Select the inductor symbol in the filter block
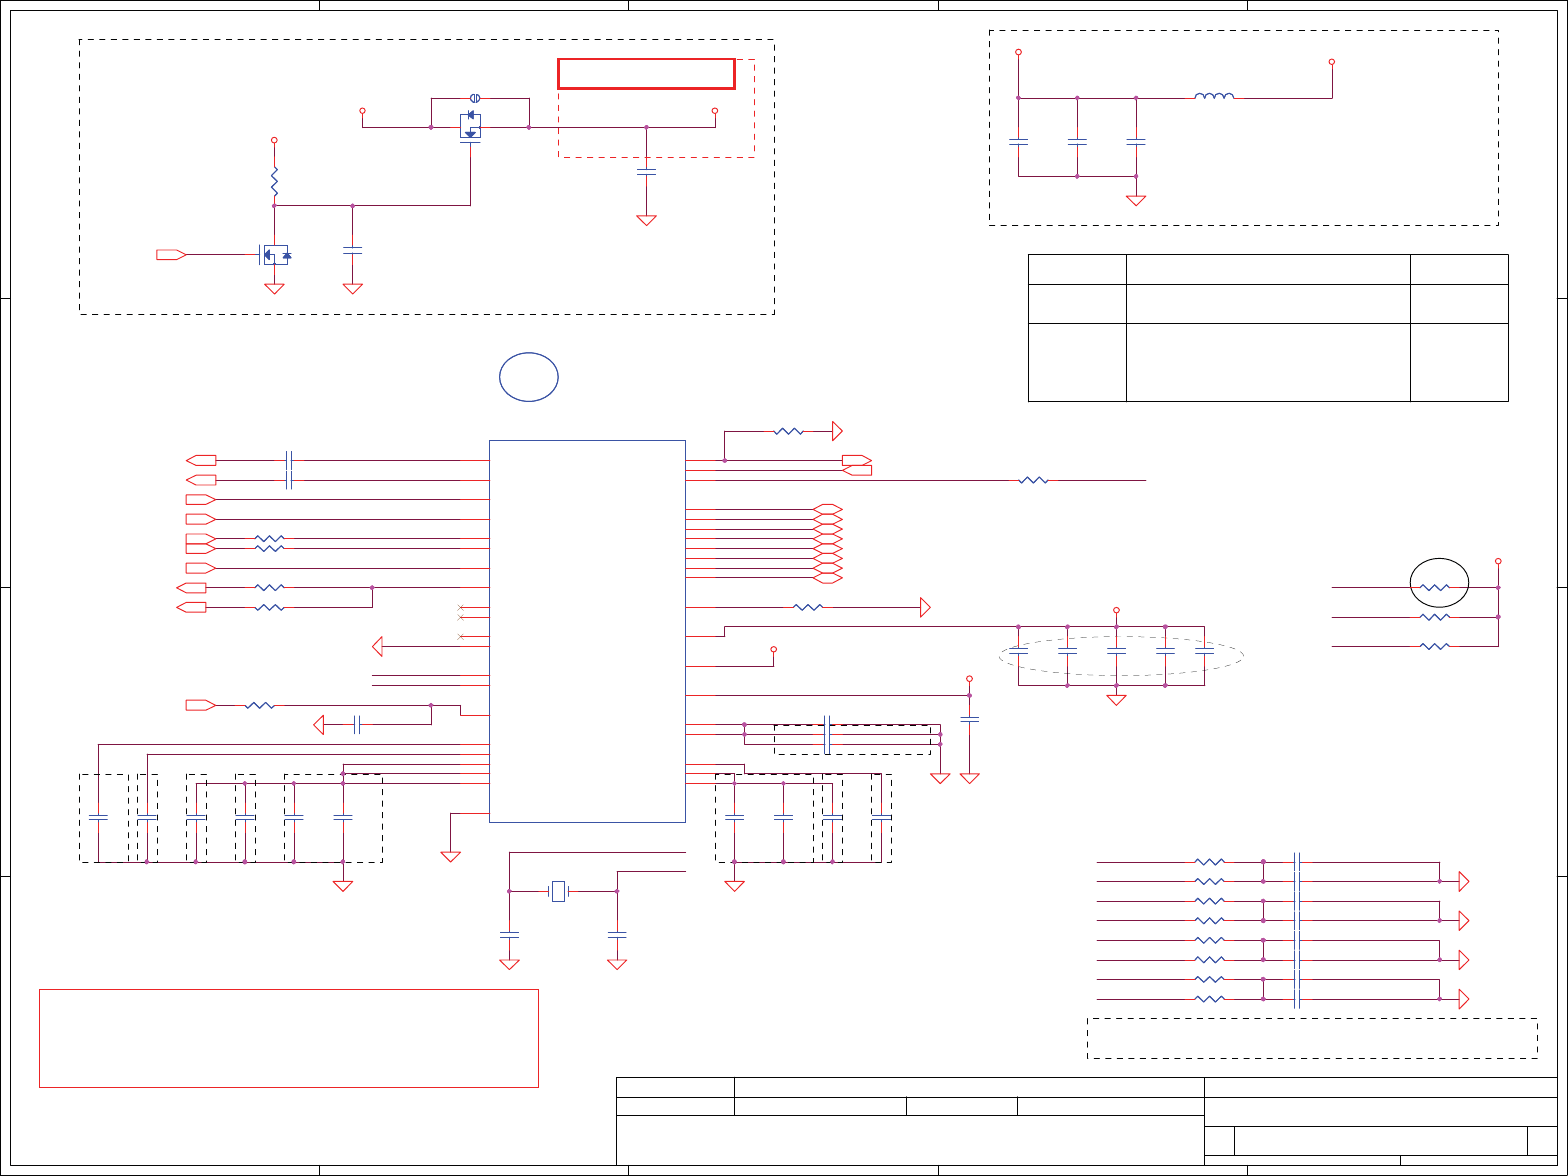The width and height of the screenshot is (1568, 1176). 1215,97
